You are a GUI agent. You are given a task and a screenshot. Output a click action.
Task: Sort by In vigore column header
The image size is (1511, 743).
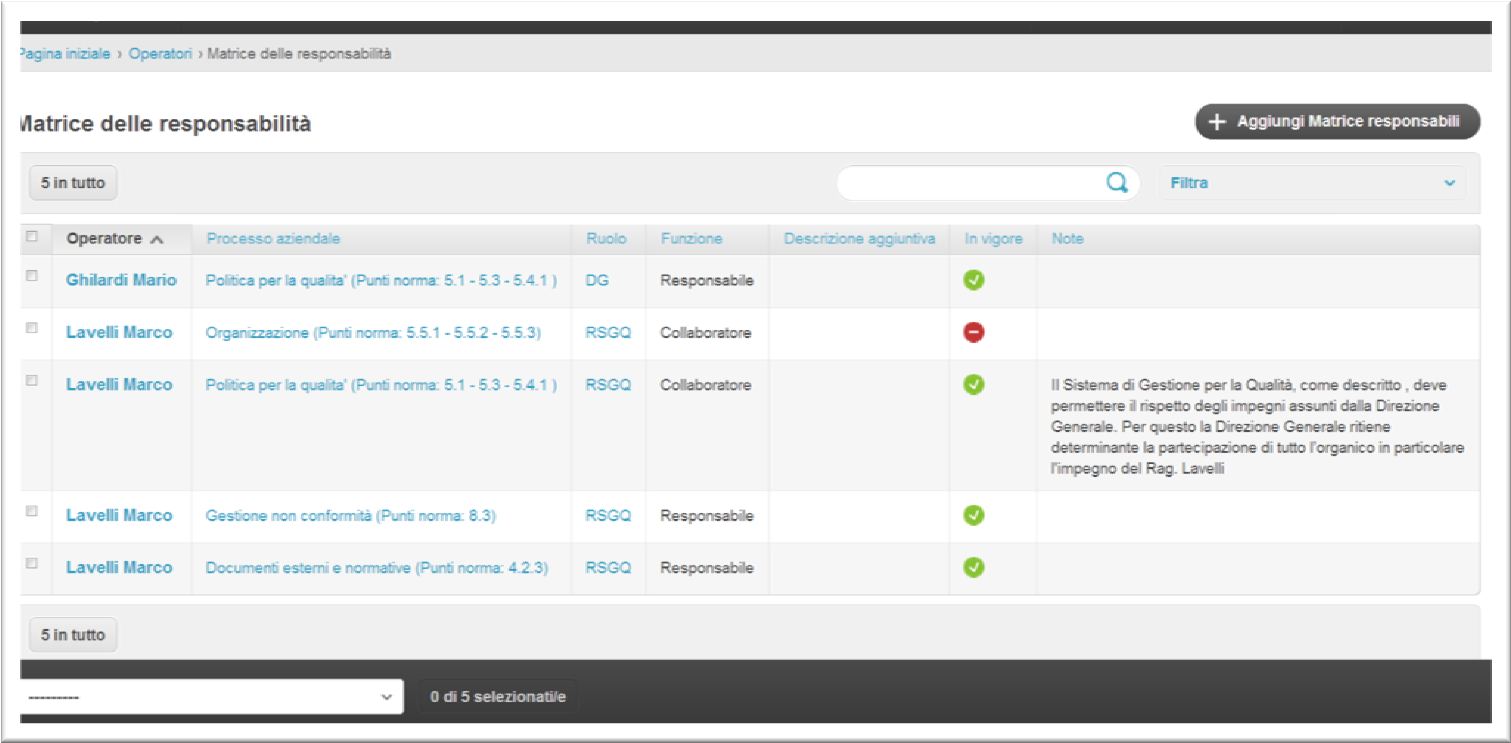point(993,239)
